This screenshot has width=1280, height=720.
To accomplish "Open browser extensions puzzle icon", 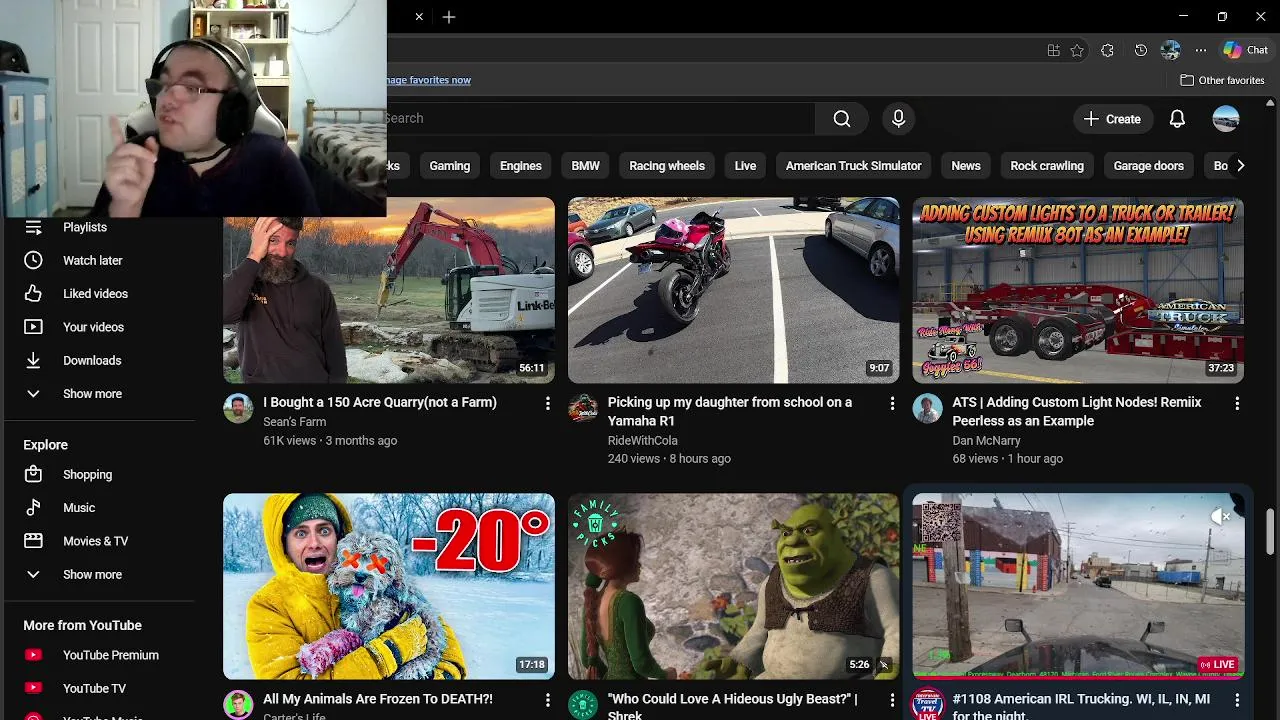I will (1107, 50).
